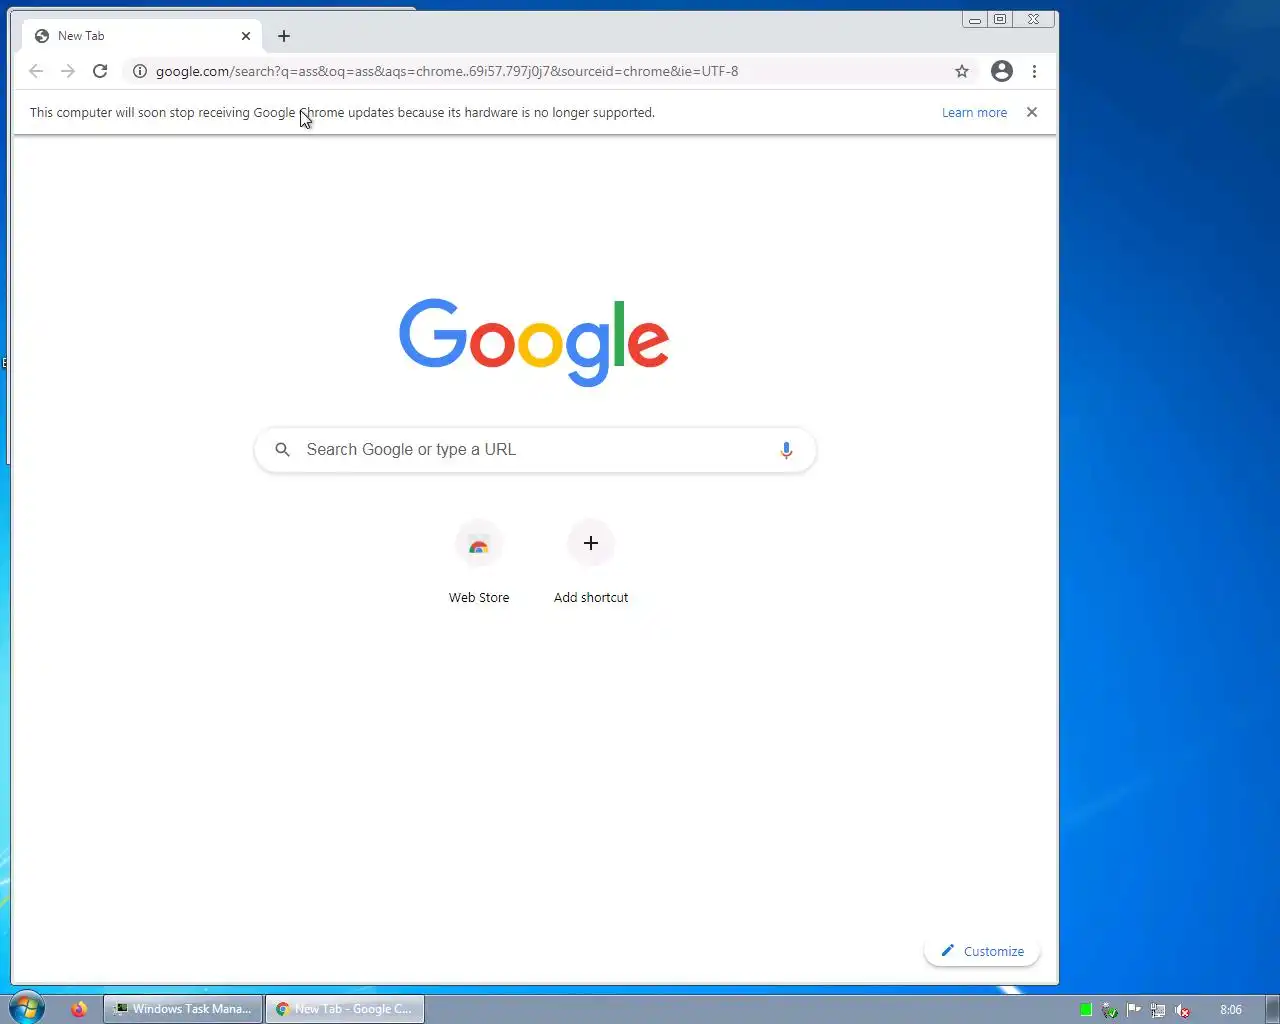Click the Google logo
This screenshot has width=1280, height=1024.
534,342
